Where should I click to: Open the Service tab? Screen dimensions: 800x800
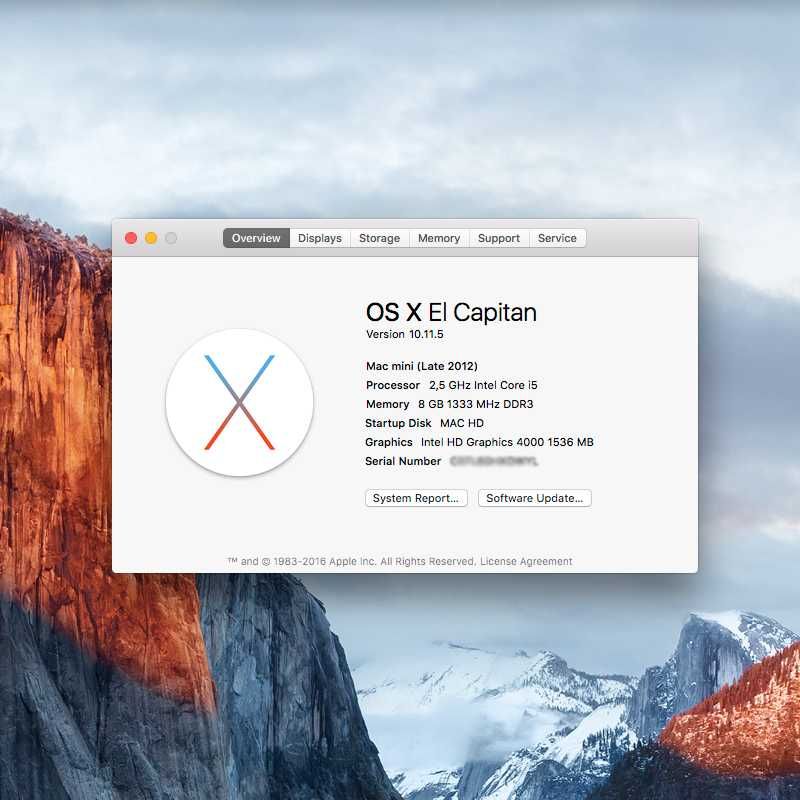[557, 238]
